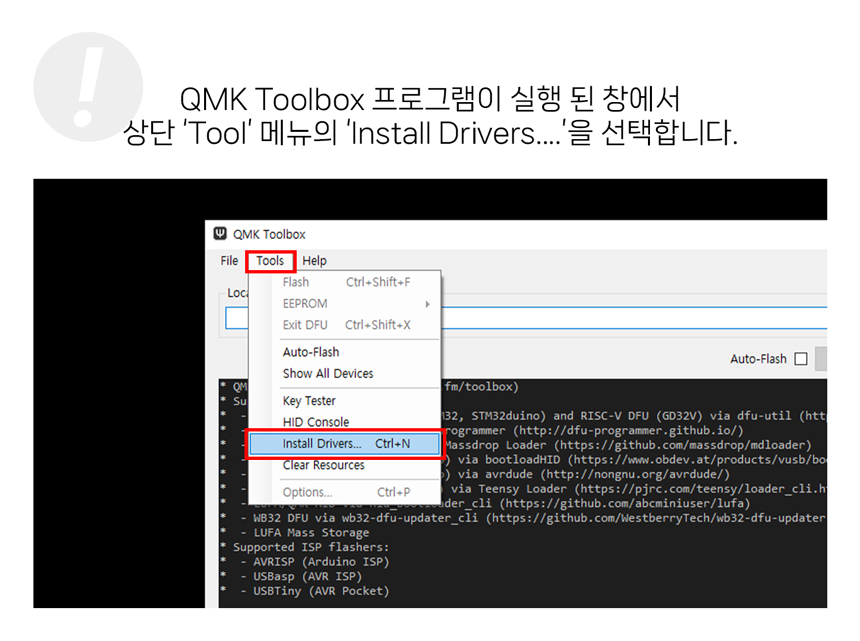The width and height of the screenshot is (860, 641).
Task: Click 'AVRISP (Arduino ISP)' log line
Action: [321, 561]
